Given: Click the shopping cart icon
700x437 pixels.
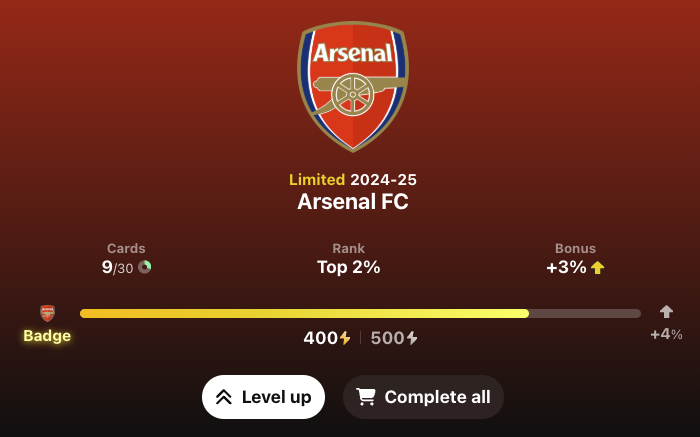Looking at the screenshot, I should pos(366,397).
